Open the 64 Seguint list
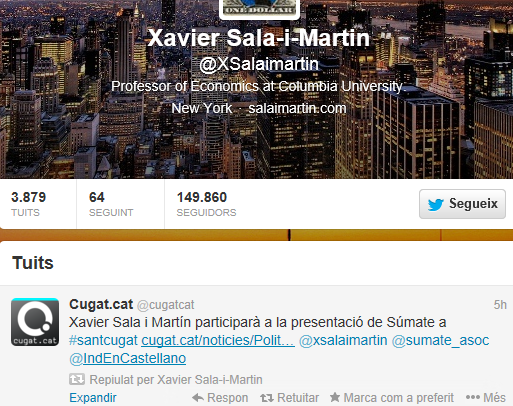The height and width of the screenshot is (406, 513). point(111,204)
